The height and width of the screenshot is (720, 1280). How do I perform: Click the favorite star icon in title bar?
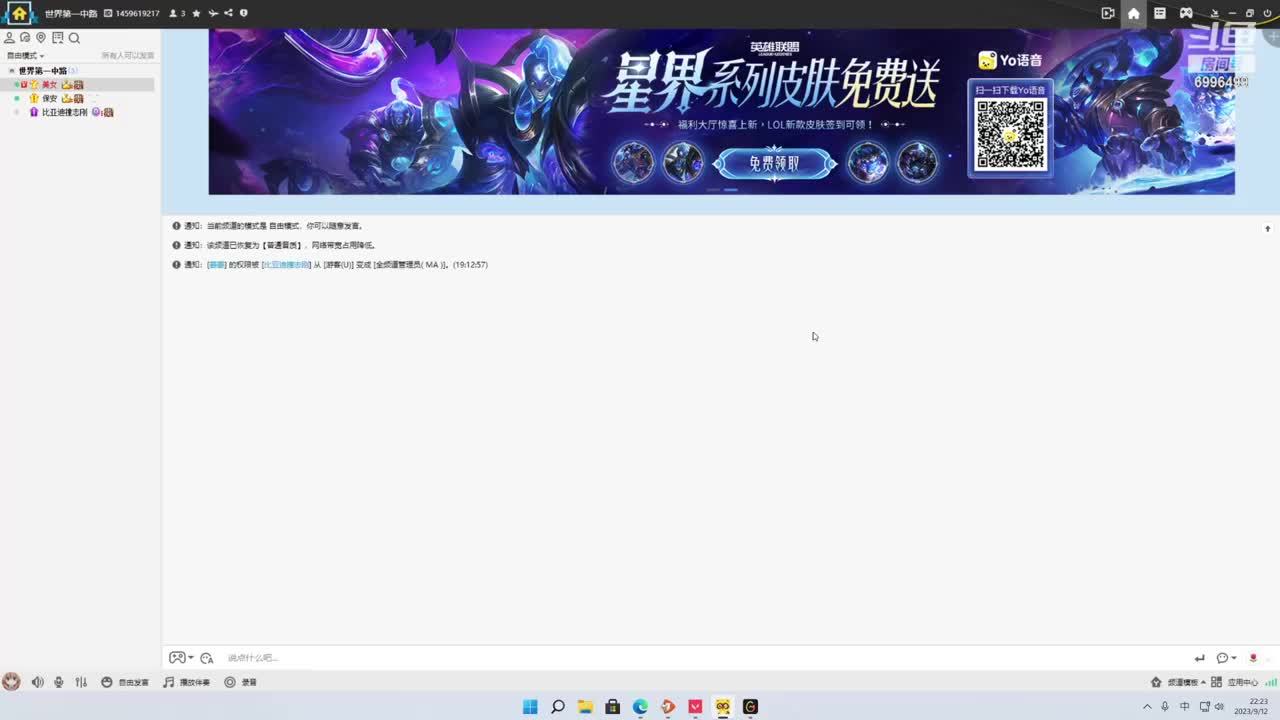pyautogui.click(x=196, y=13)
